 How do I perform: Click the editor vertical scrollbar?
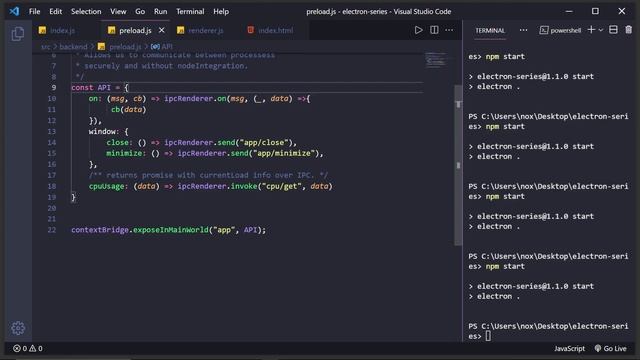pos(458,165)
